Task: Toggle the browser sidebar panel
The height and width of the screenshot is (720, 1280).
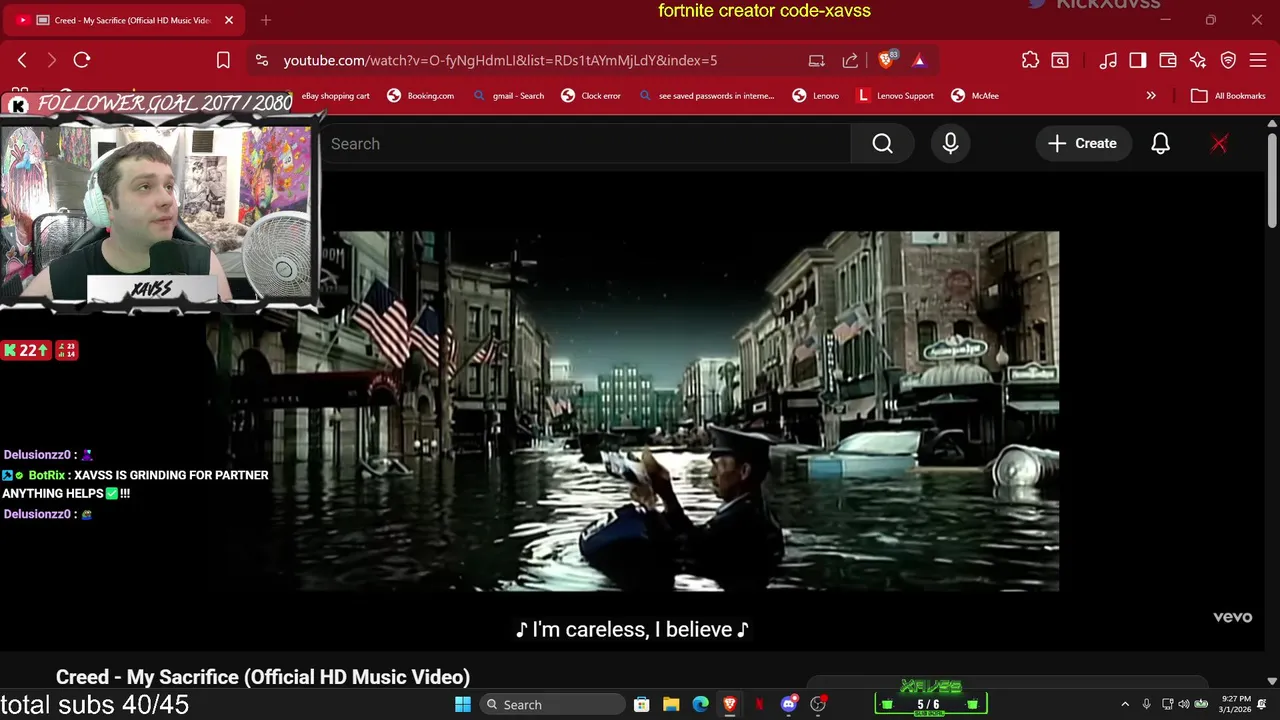Action: coord(1138,60)
